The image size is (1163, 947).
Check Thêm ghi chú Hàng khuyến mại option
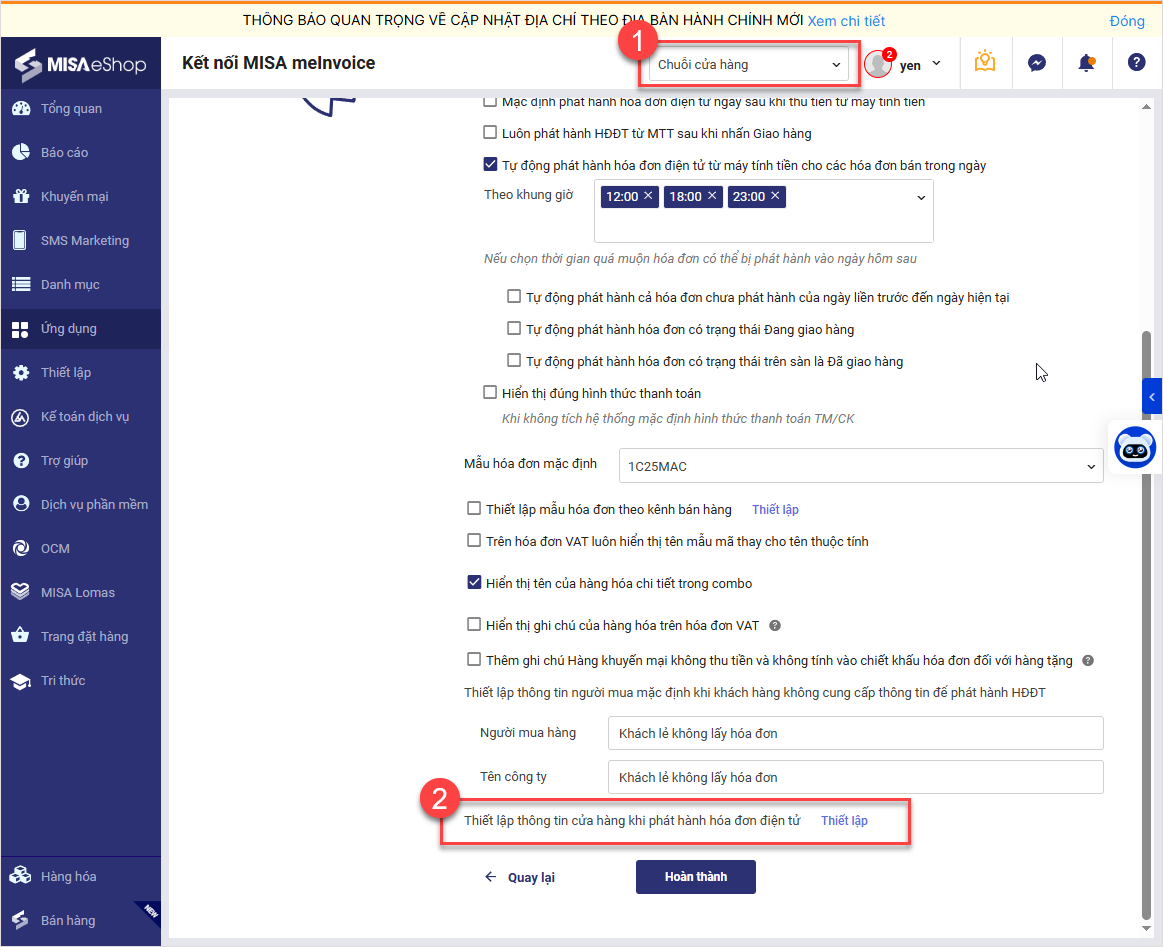tap(474, 659)
